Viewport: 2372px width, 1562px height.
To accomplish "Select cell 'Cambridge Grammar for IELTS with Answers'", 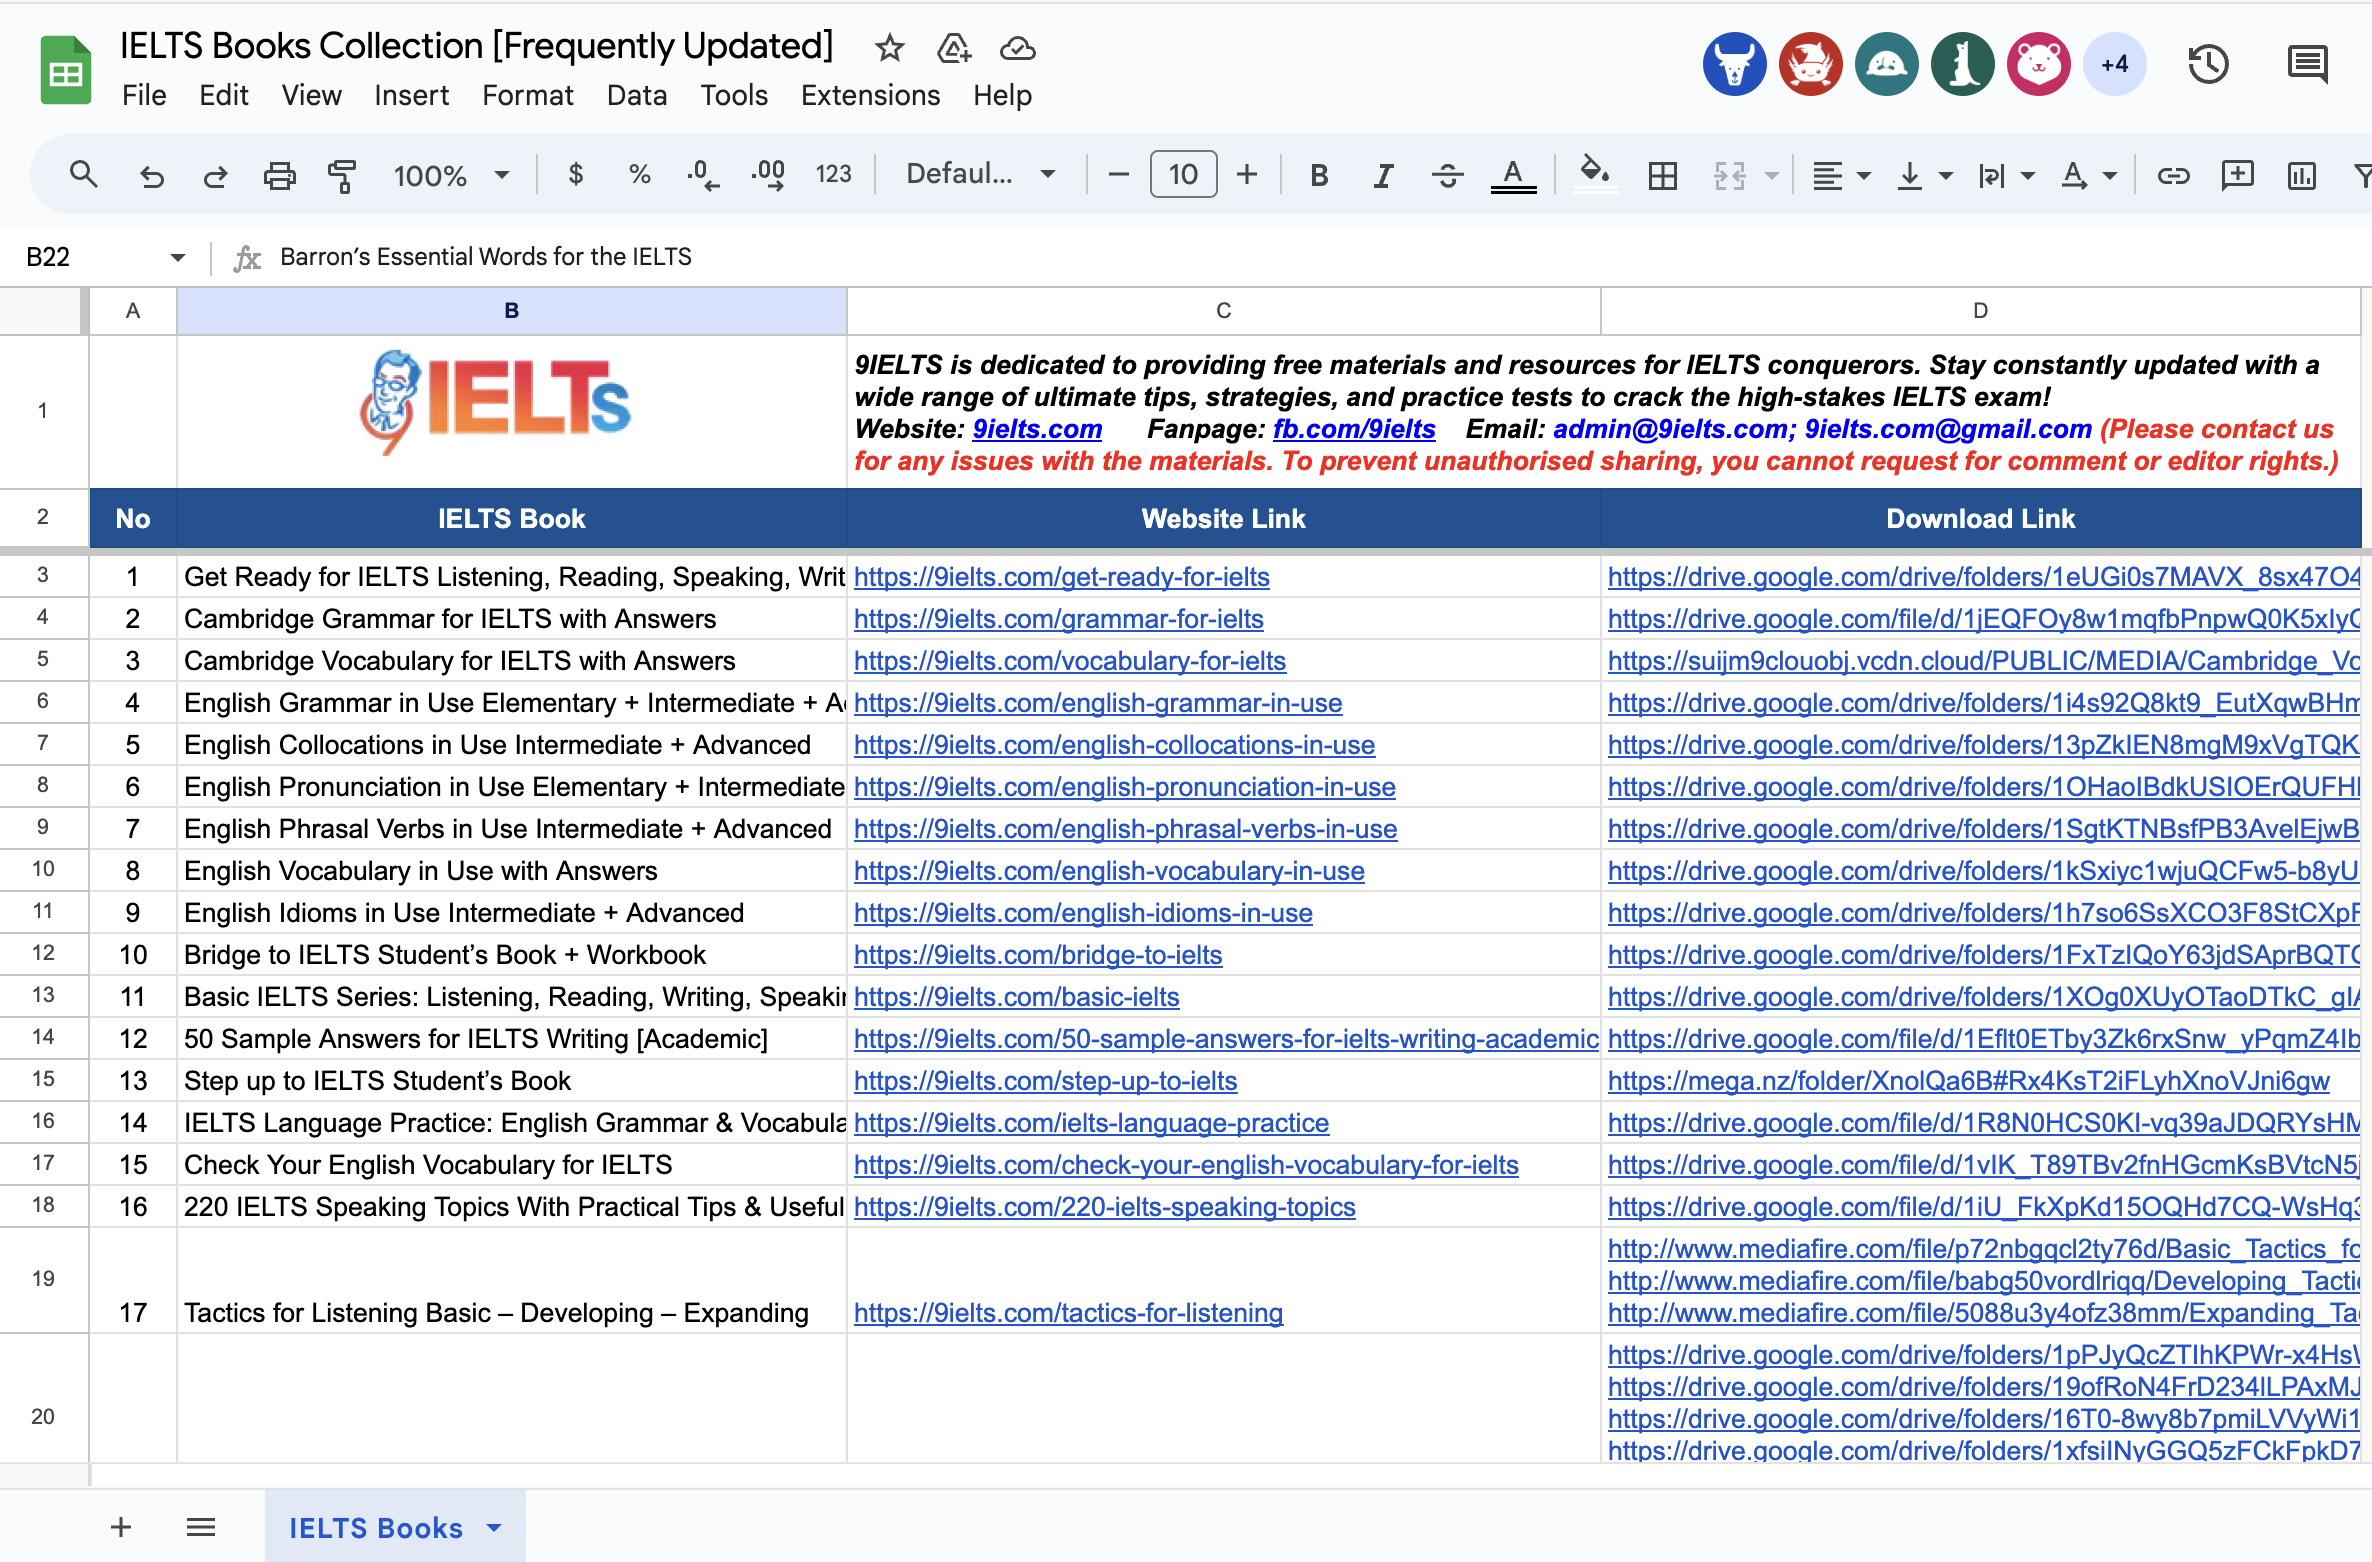I will 511,619.
